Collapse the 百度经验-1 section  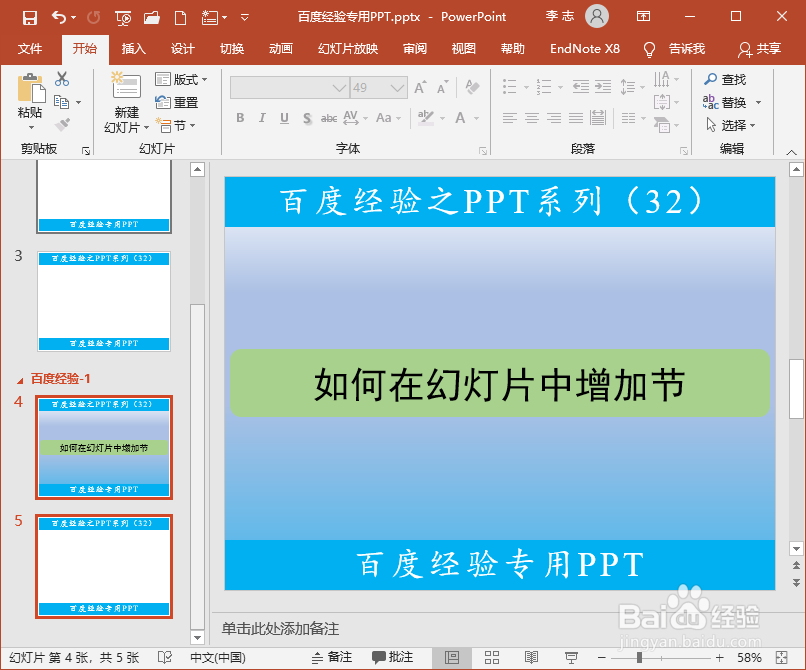[20, 381]
